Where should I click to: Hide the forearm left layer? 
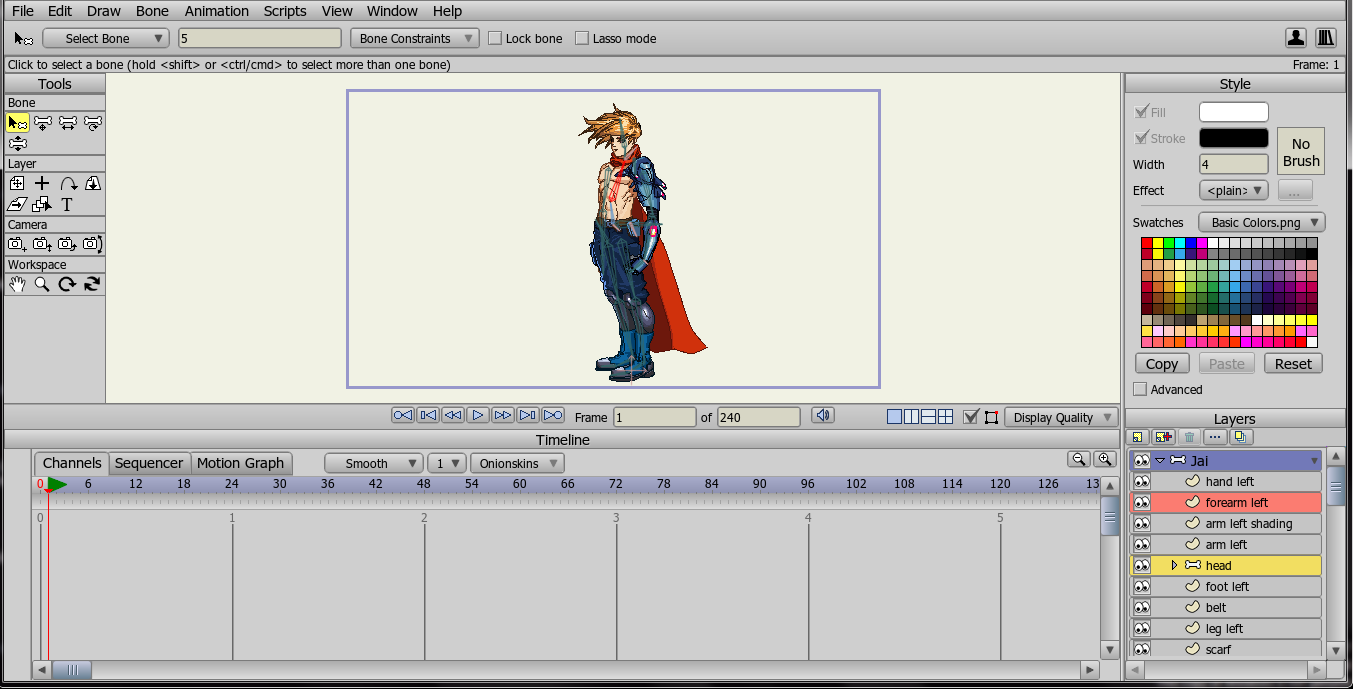1141,502
